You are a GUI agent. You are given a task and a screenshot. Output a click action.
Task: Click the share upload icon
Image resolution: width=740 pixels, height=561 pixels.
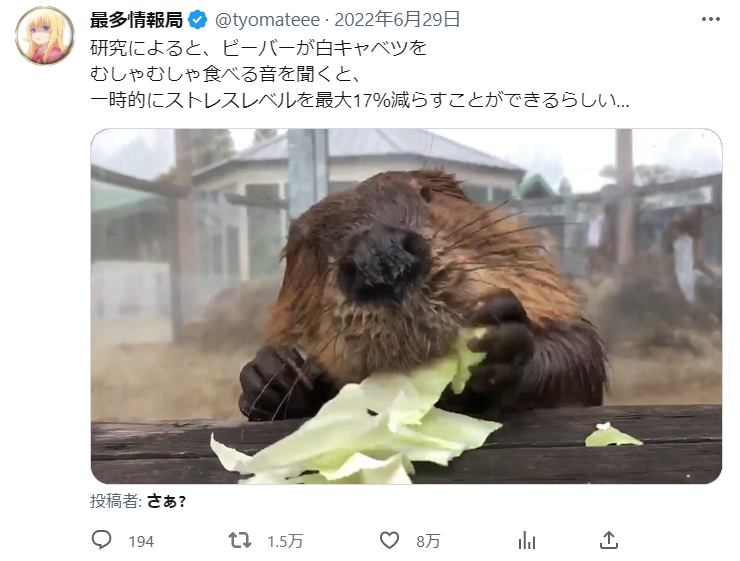click(x=609, y=540)
